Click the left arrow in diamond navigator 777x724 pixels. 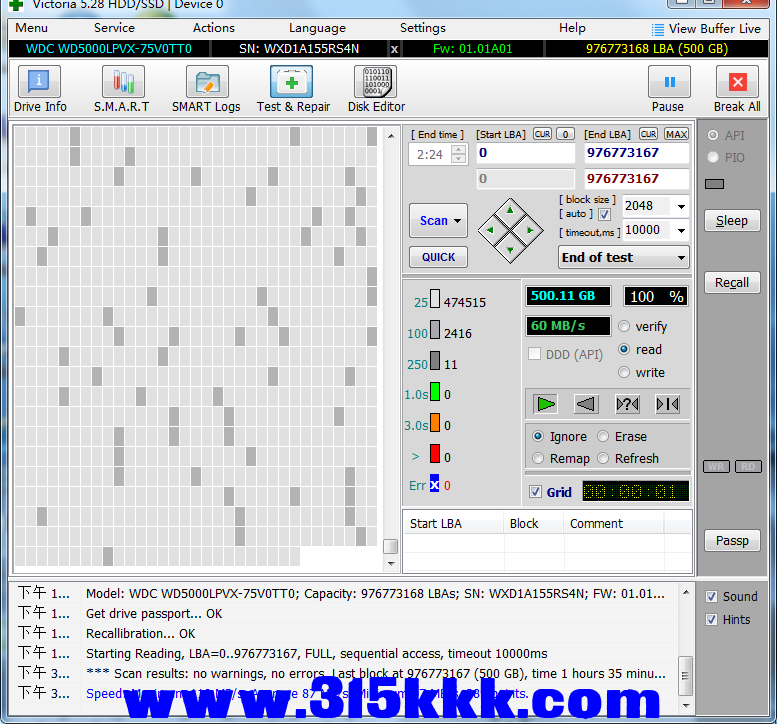pyautogui.click(x=490, y=230)
